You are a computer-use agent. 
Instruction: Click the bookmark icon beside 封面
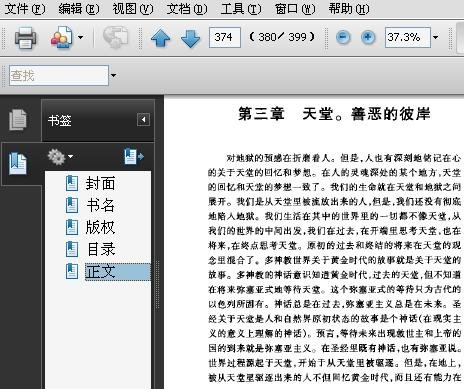[72, 183]
